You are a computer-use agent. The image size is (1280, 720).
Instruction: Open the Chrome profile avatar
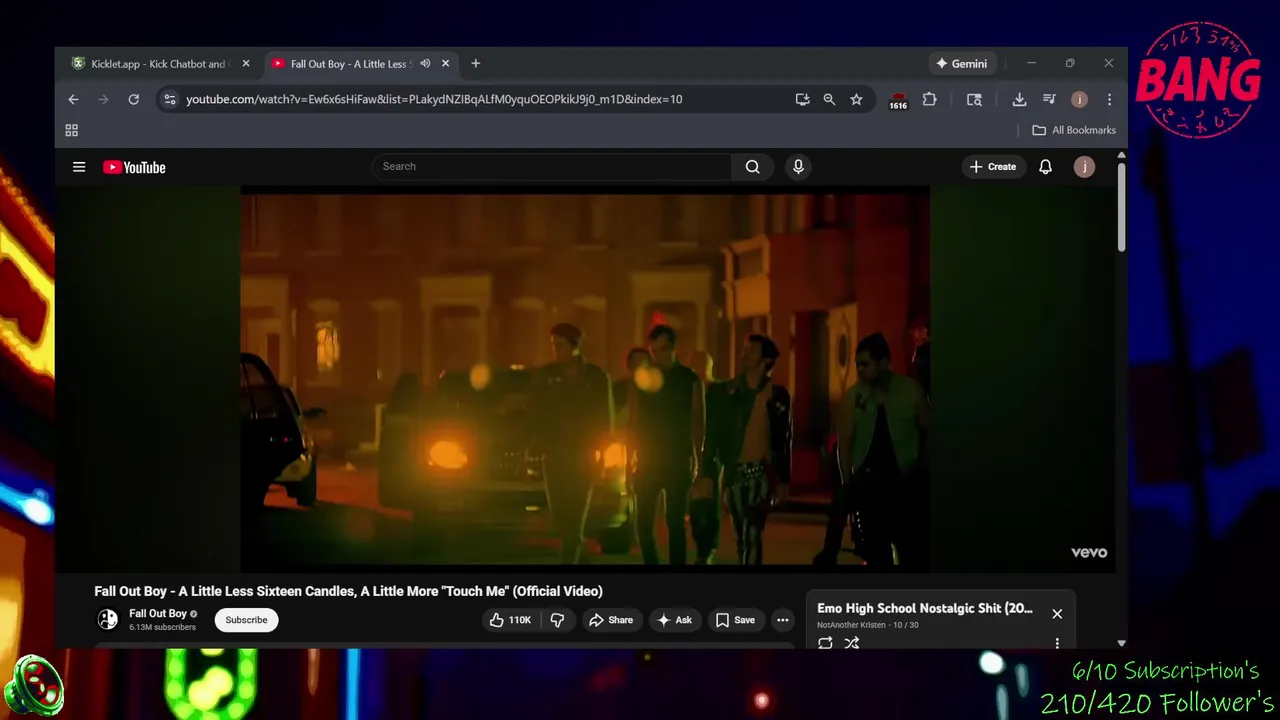[x=1079, y=99]
